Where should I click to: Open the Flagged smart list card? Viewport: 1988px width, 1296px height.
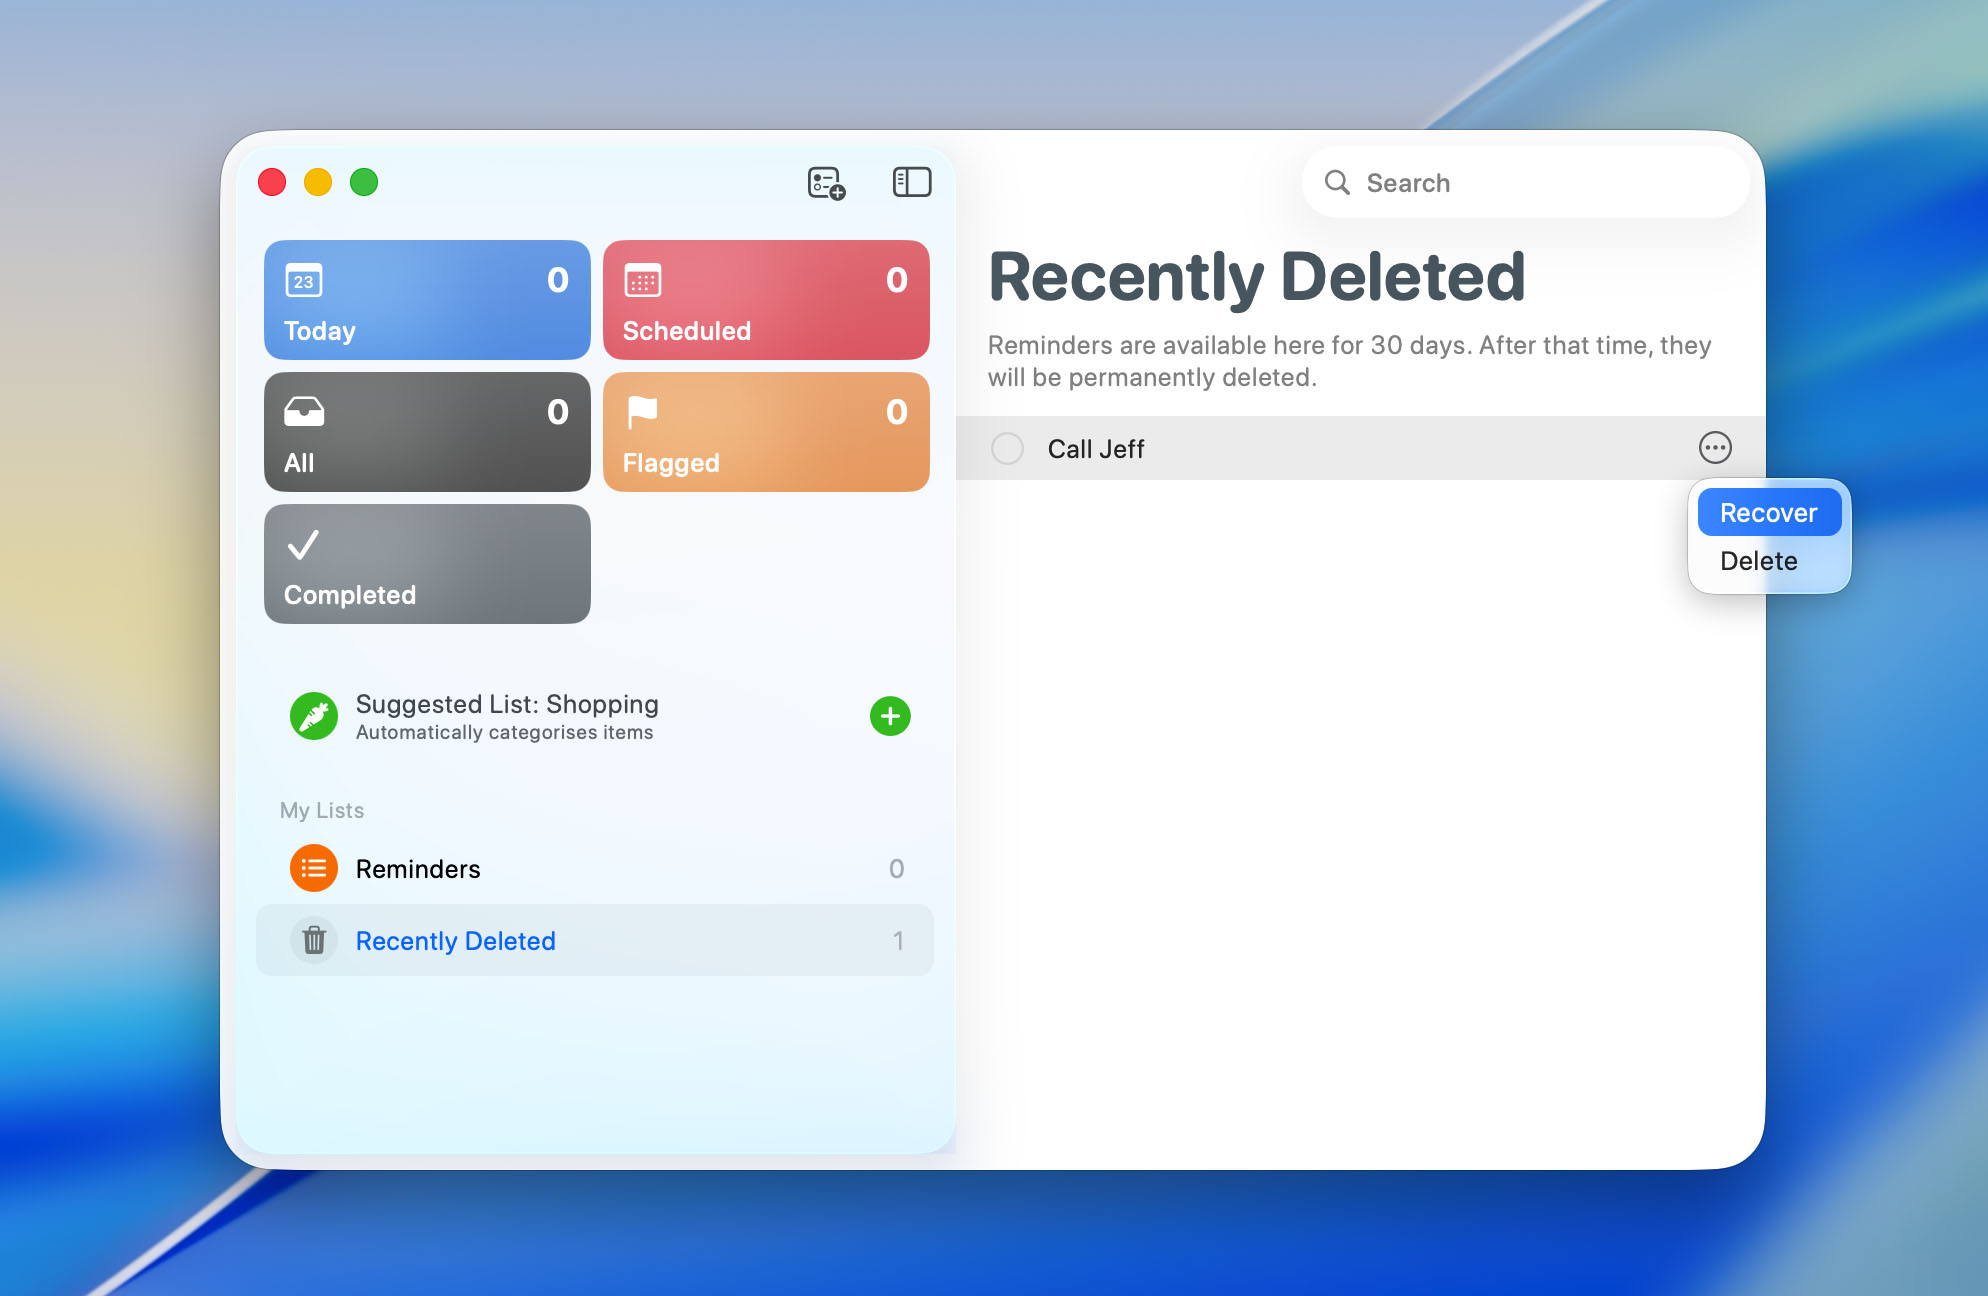pos(766,432)
